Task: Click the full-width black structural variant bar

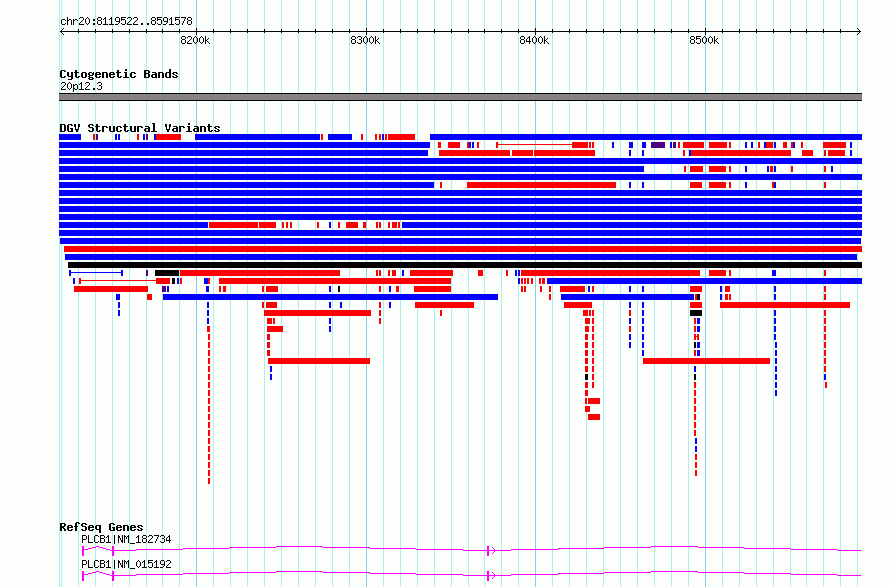Action: tap(465, 265)
